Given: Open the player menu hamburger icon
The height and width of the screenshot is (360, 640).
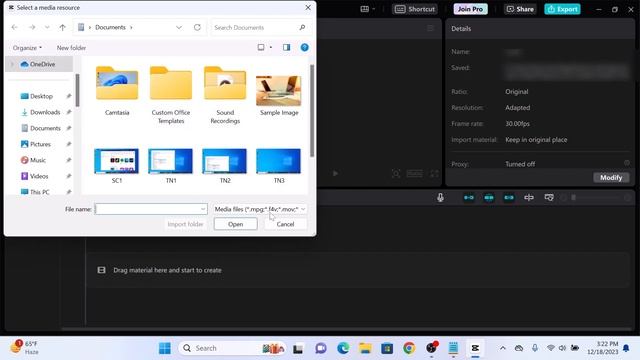Looking at the screenshot, I should (x=430, y=28).
